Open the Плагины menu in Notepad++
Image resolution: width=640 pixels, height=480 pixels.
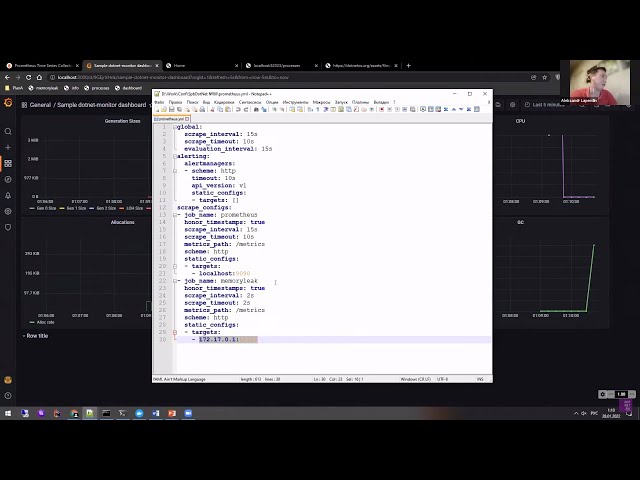point(360,102)
